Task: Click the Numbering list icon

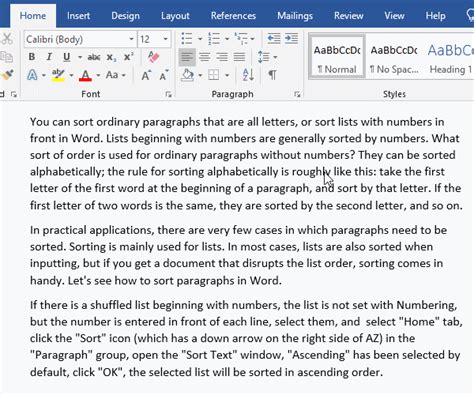Action: (x=214, y=39)
